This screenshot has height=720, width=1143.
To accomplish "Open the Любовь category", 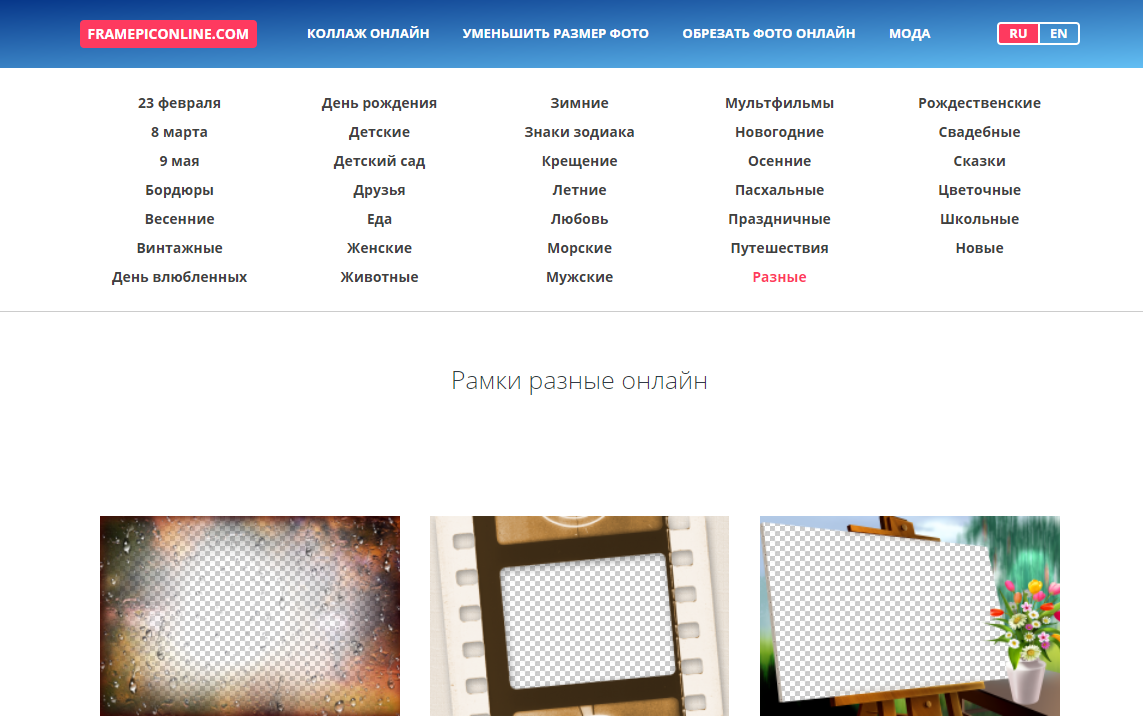I will (580, 219).
